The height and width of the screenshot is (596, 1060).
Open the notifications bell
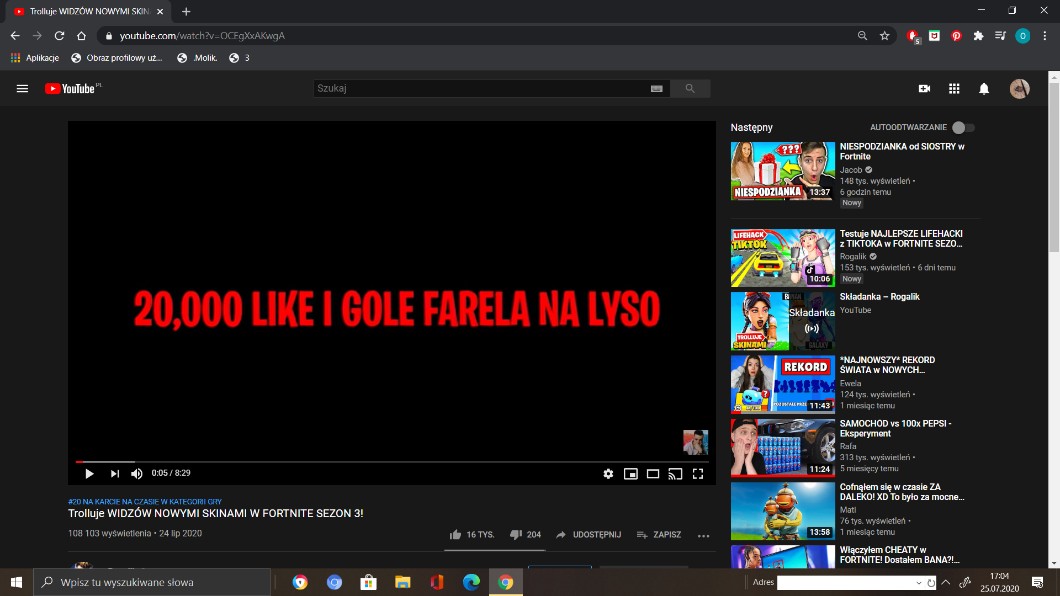click(984, 89)
